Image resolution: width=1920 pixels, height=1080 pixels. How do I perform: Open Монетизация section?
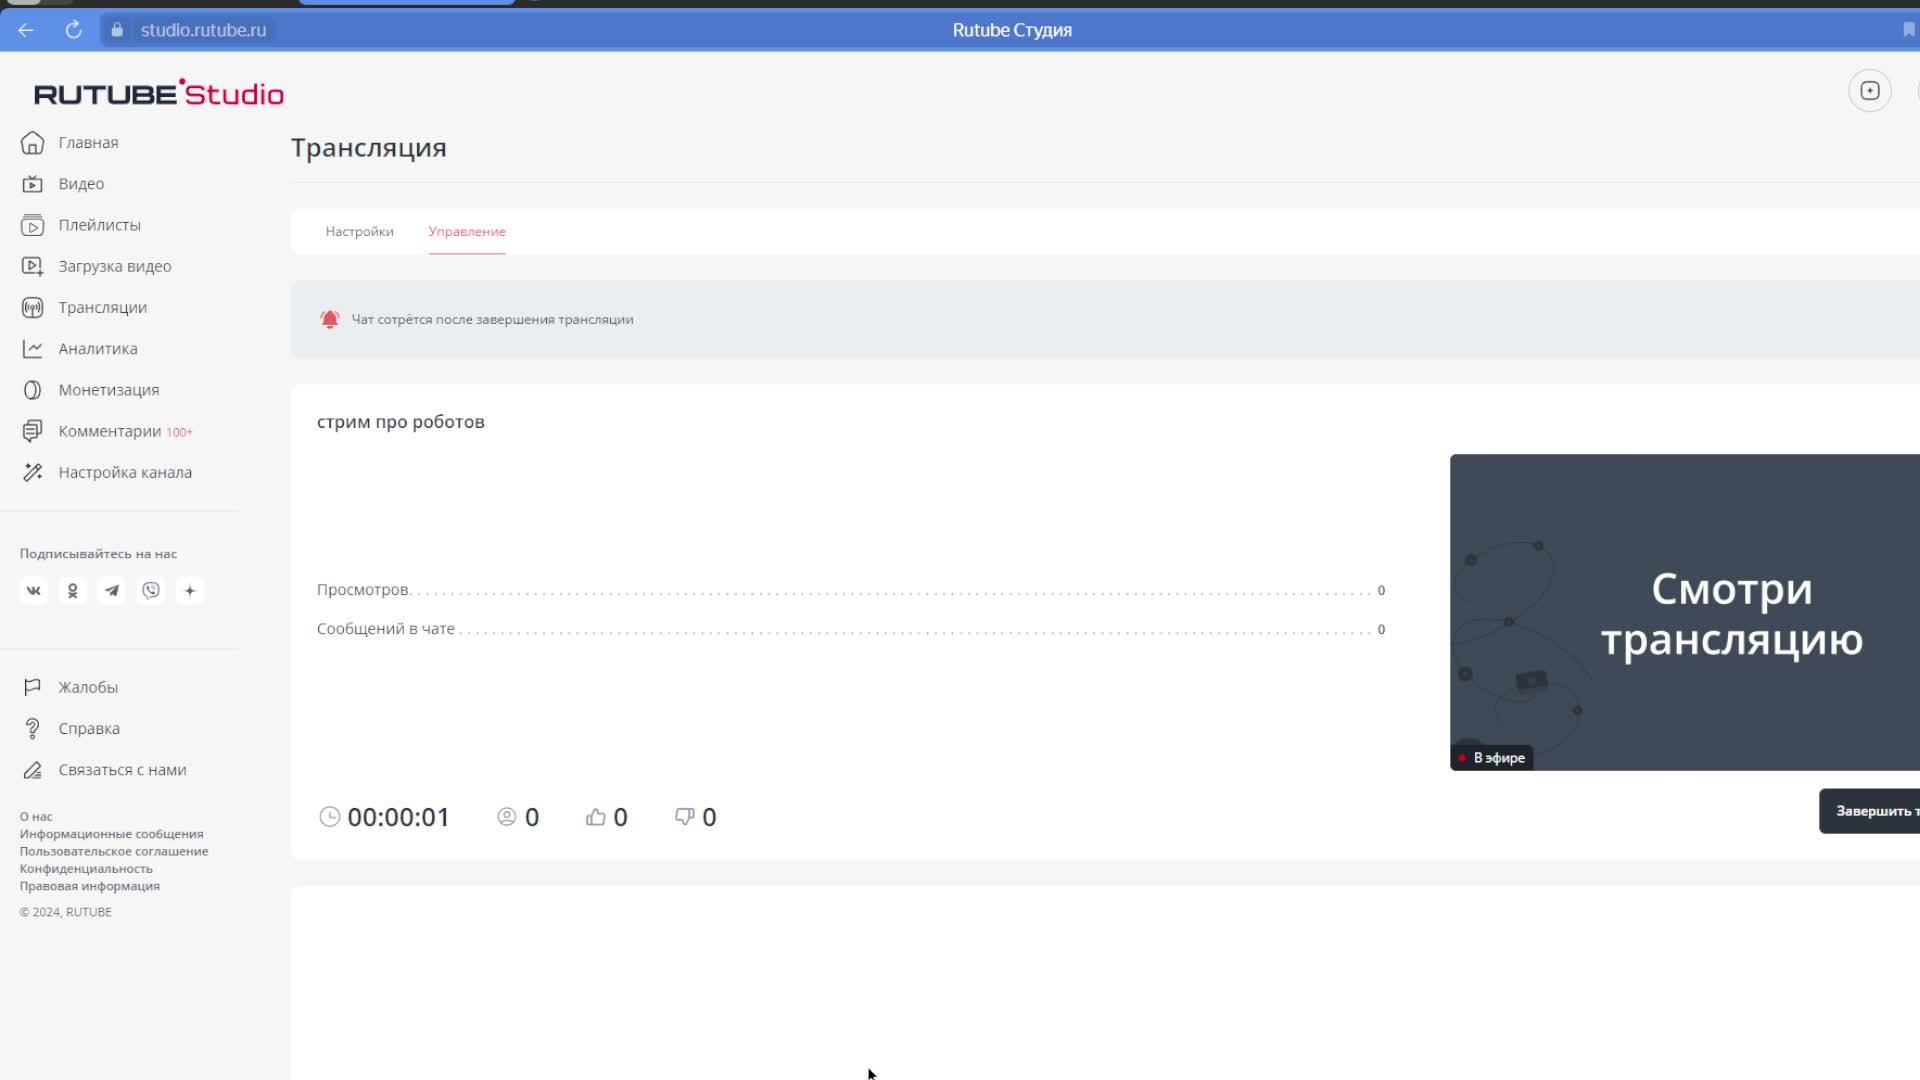click(x=109, y=390)
